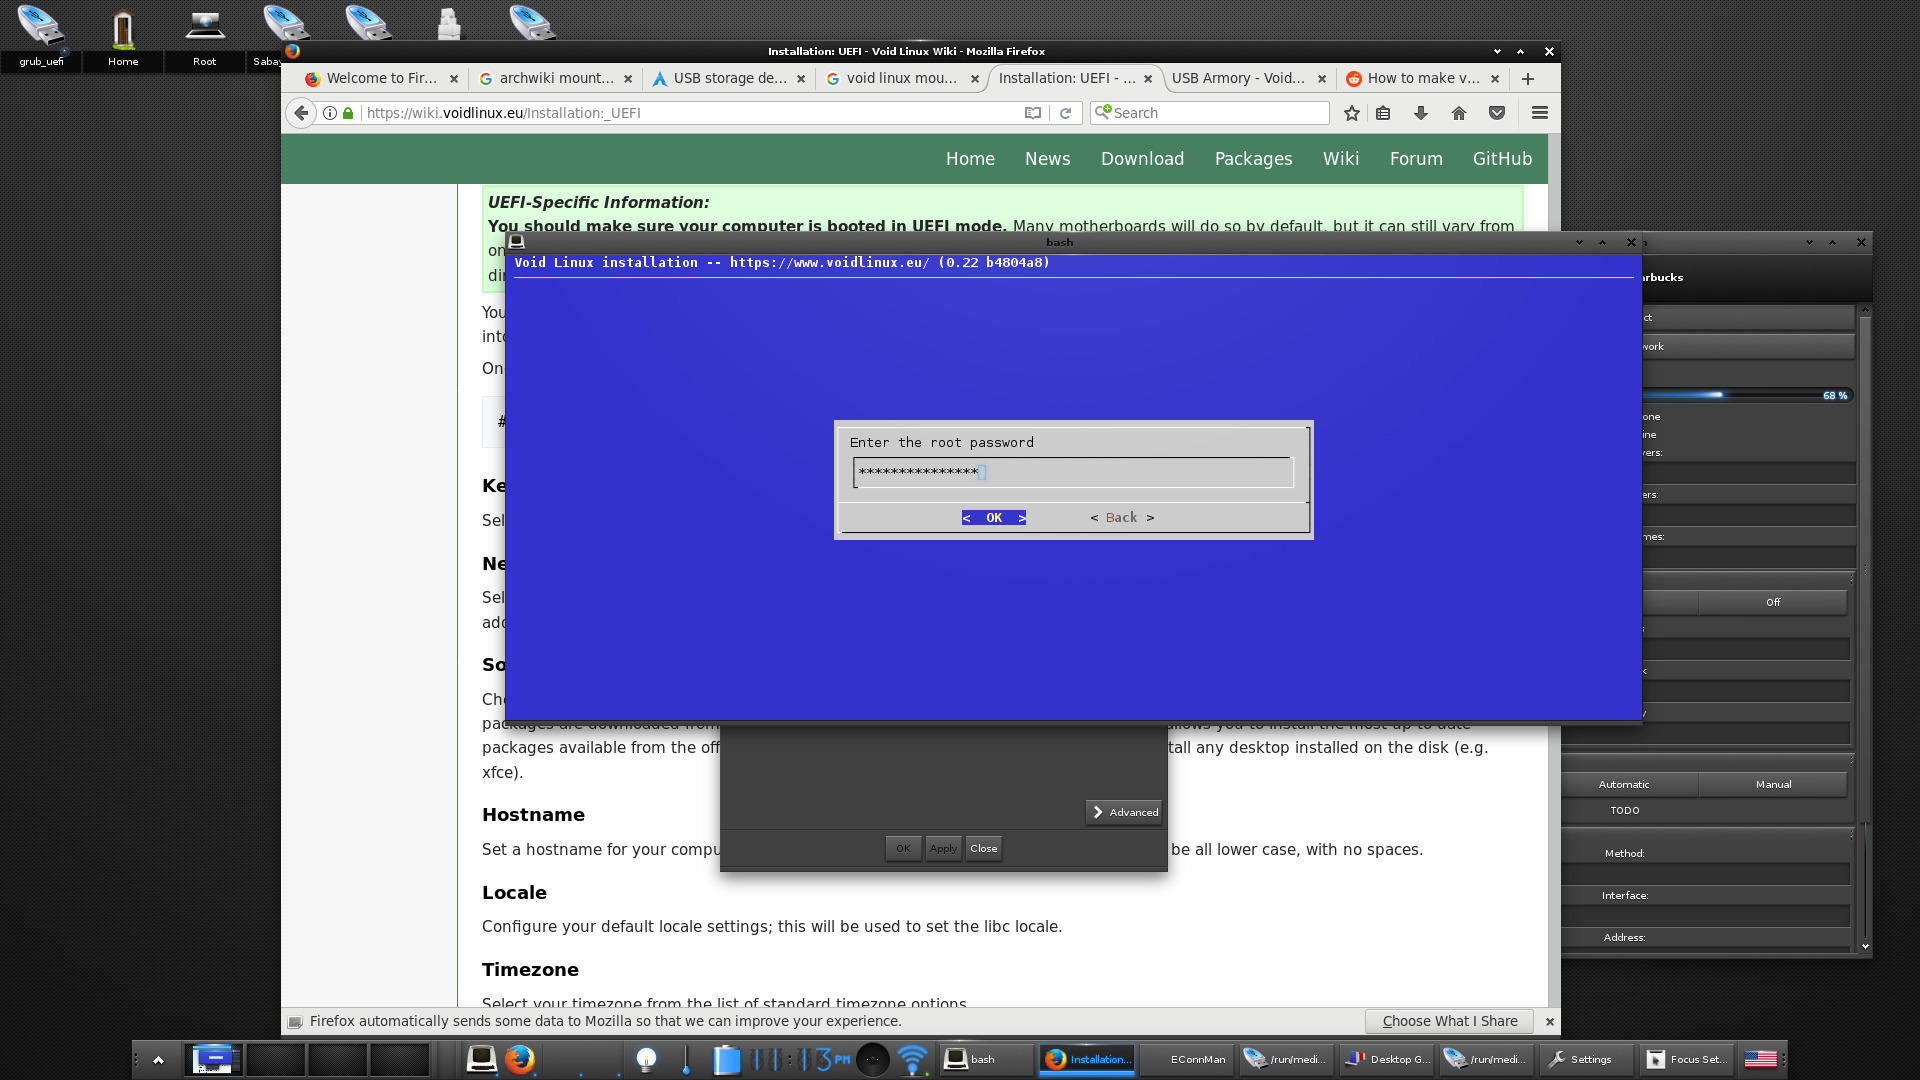Open Home in Void wiki navigation
Screen dimensions: 1920x1080
[x=970, y=159]
